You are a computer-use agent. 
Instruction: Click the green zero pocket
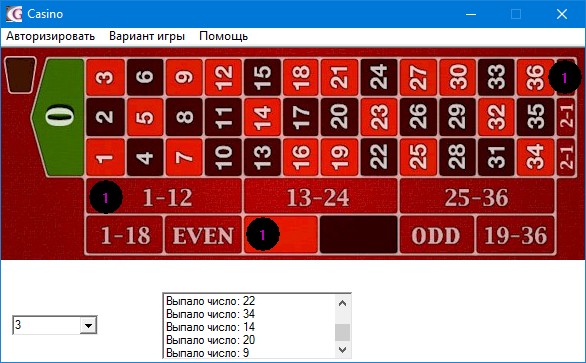[x=60, y=117]
